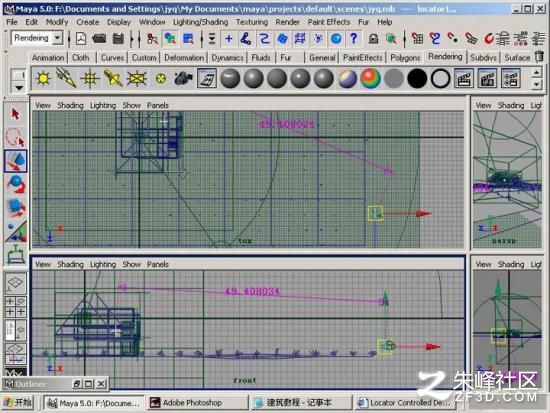Open the File menu
Screen dimensions: 550x413
pyautogui.click(x=12, y=22)
